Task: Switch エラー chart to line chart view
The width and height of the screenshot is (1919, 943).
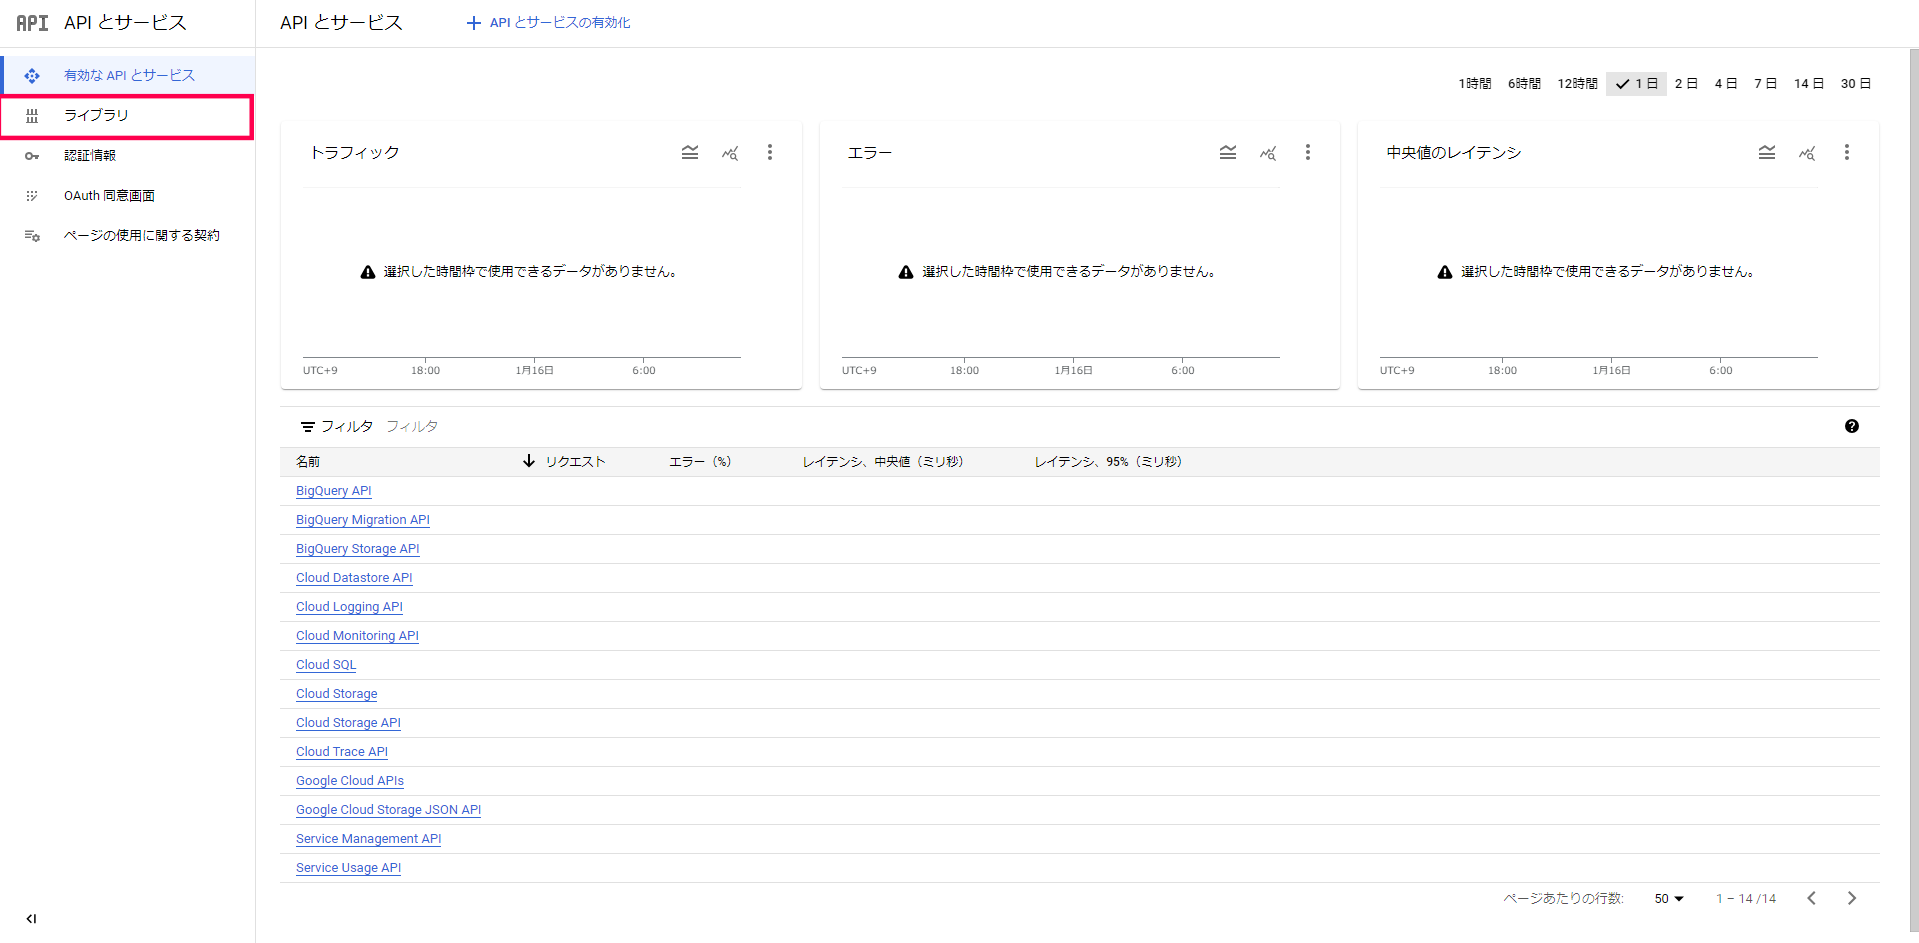Action: point(1268,152)
